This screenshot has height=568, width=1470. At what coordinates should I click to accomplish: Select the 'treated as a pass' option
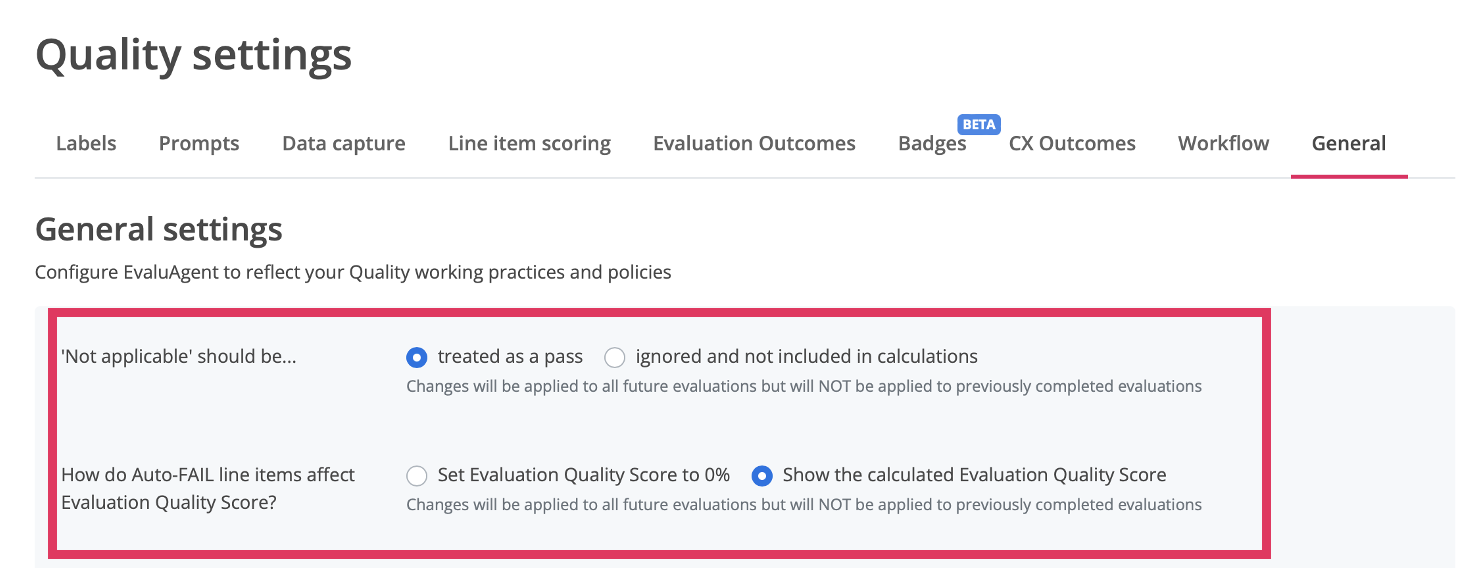[418, 357]
